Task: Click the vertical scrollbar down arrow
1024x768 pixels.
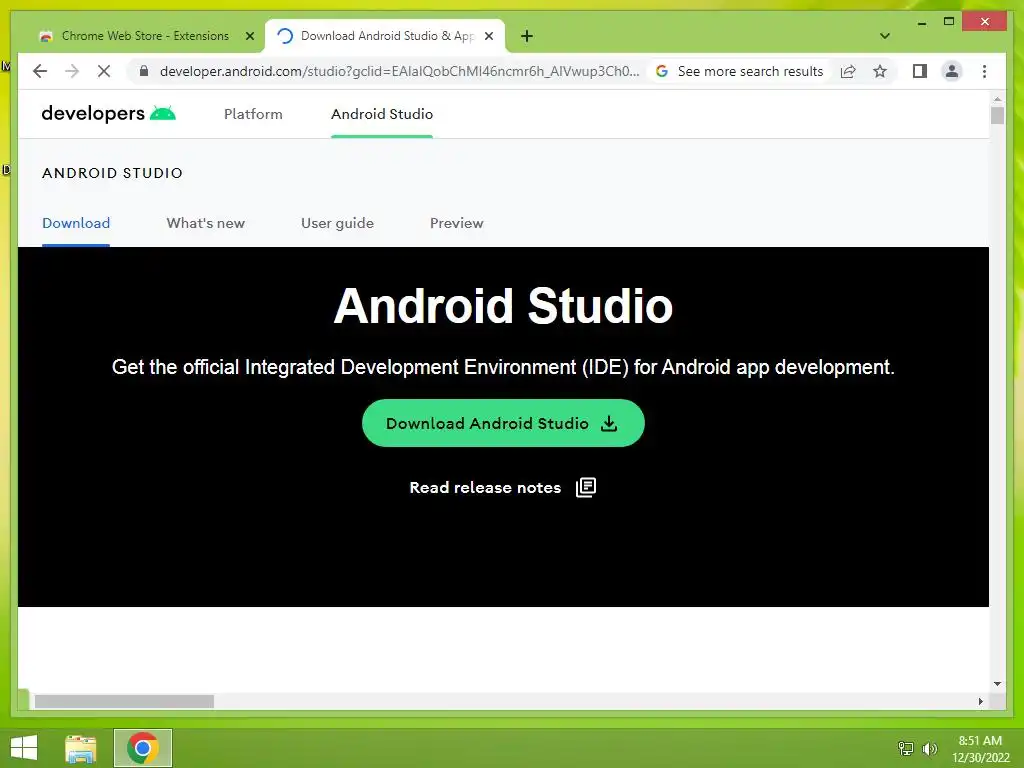Action: point(997,684)
